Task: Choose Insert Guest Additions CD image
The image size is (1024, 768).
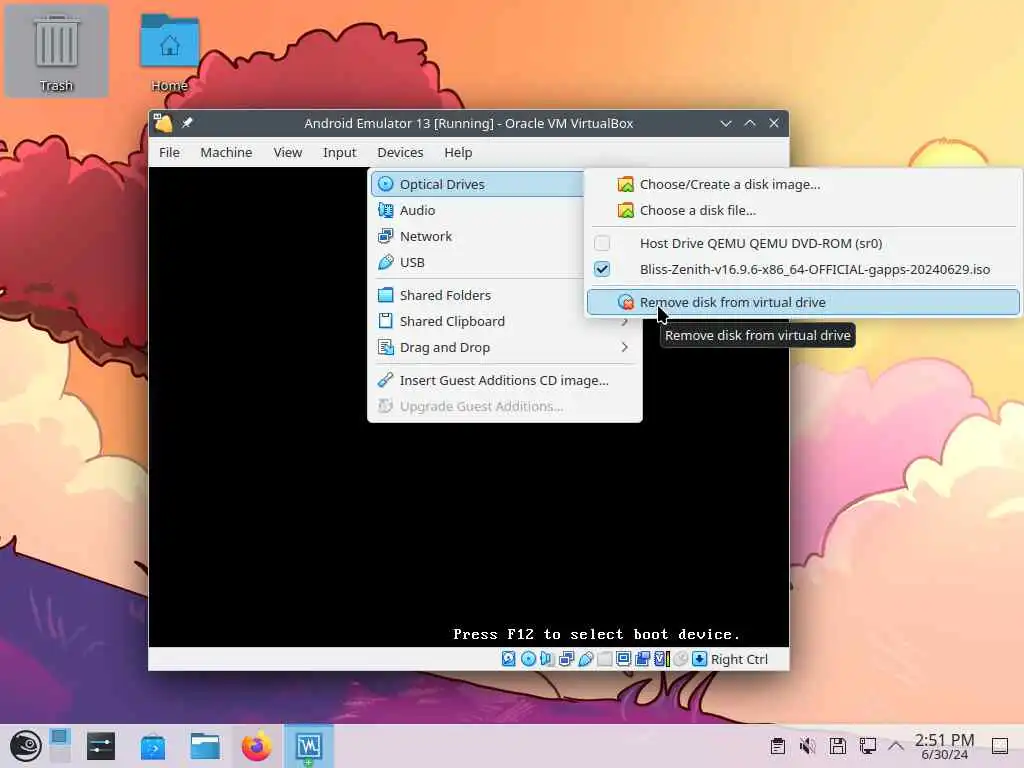Action: click(x=505, y=380)
